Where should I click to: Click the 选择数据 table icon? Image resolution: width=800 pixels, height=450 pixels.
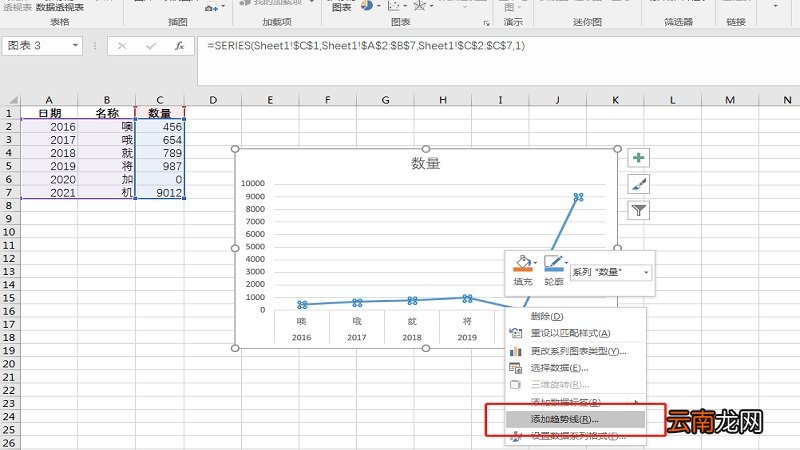[516, 368]
